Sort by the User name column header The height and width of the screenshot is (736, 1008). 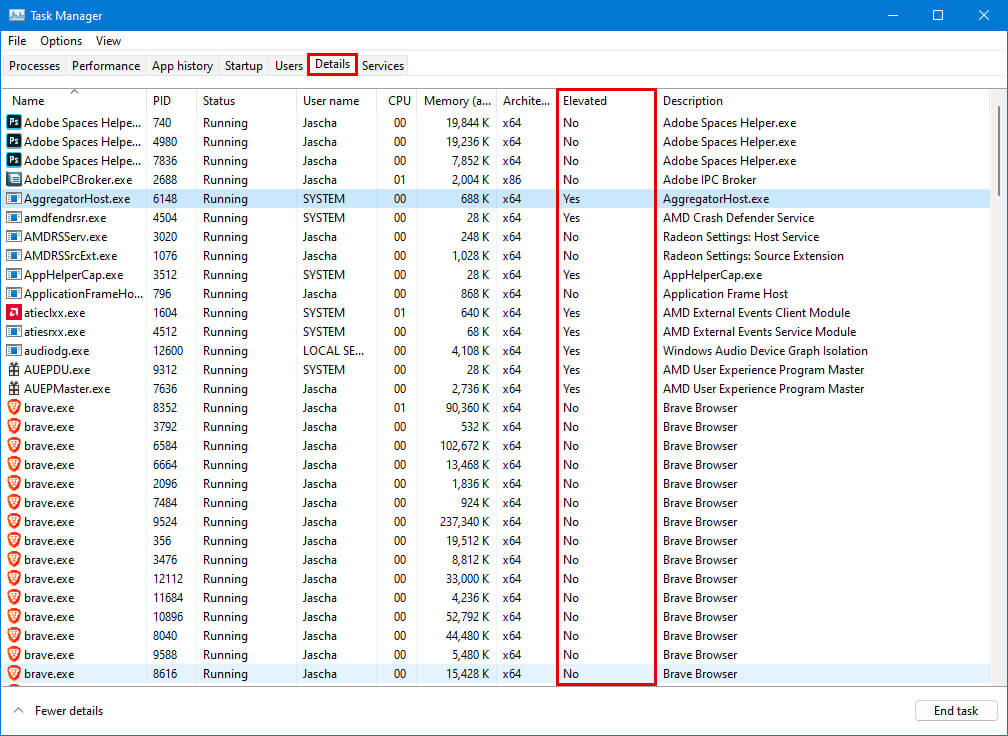[x=337, y=100]
